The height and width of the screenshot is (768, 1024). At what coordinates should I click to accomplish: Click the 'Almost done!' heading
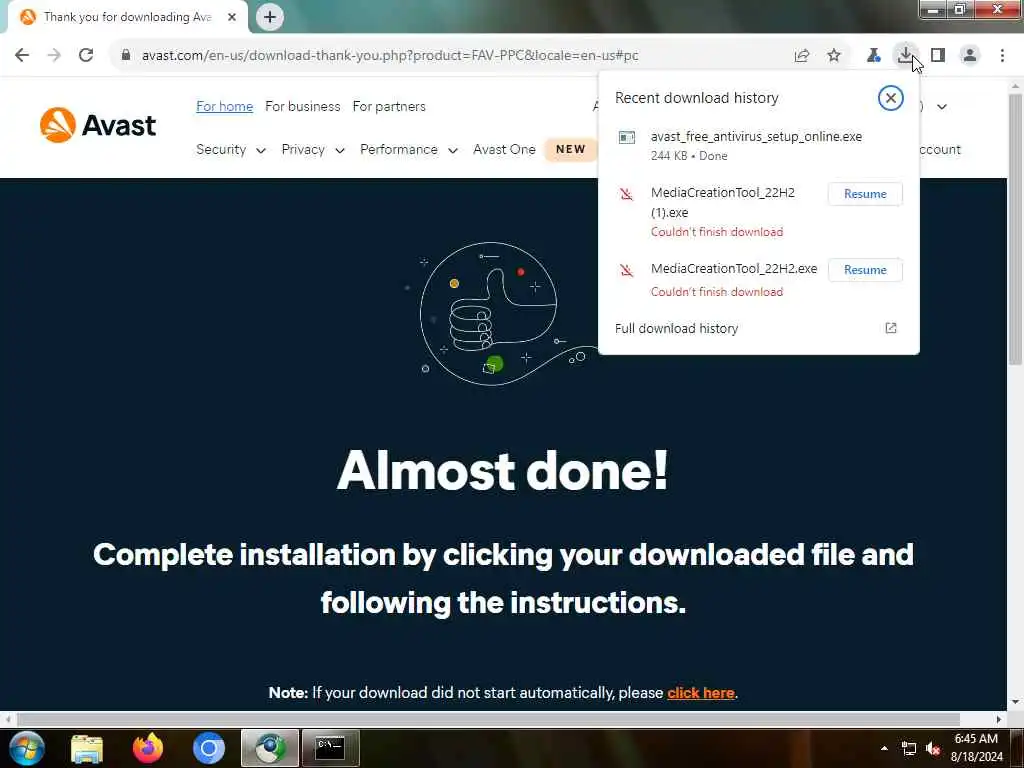pyautogui.click(x=503, y=470)
